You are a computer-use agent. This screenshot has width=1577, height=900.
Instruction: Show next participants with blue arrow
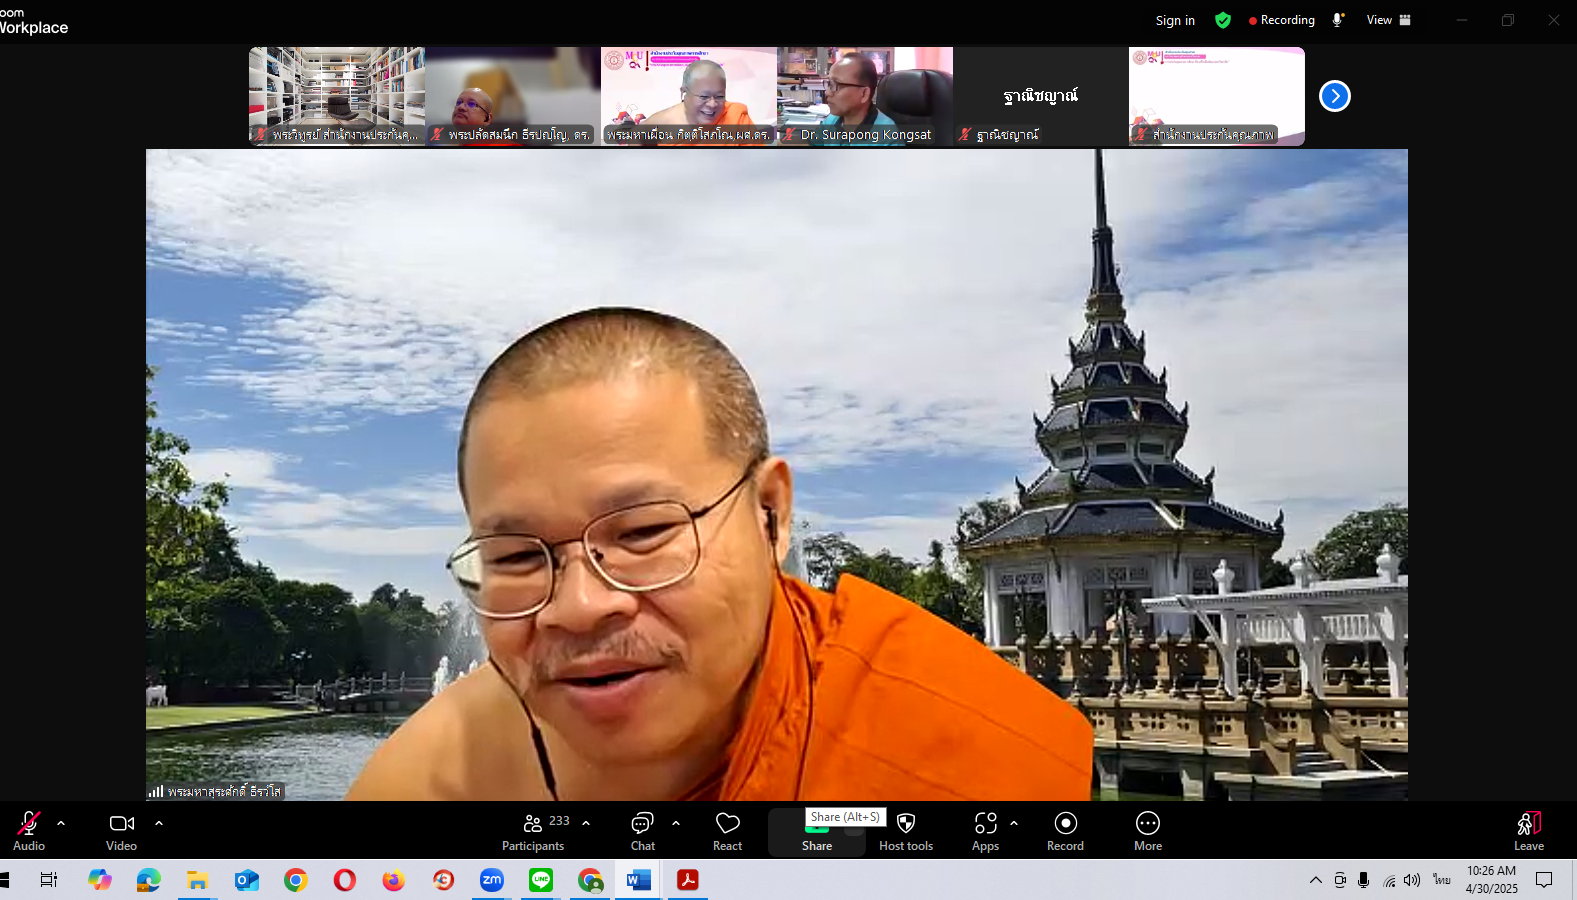(1335, 96)
